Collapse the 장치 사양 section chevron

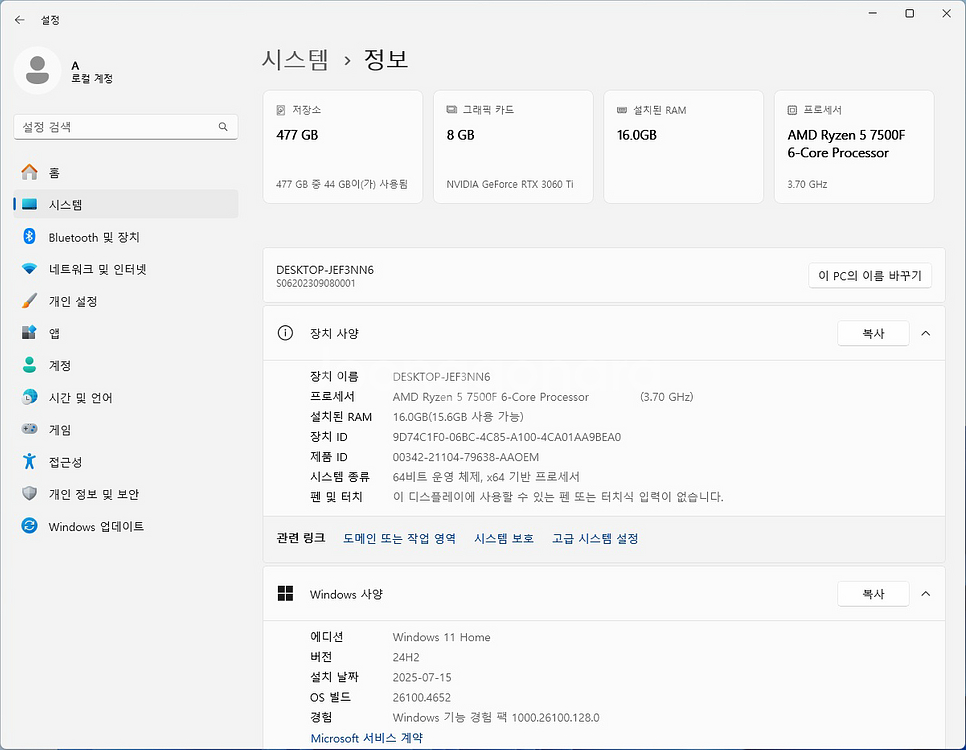[925, 333]
